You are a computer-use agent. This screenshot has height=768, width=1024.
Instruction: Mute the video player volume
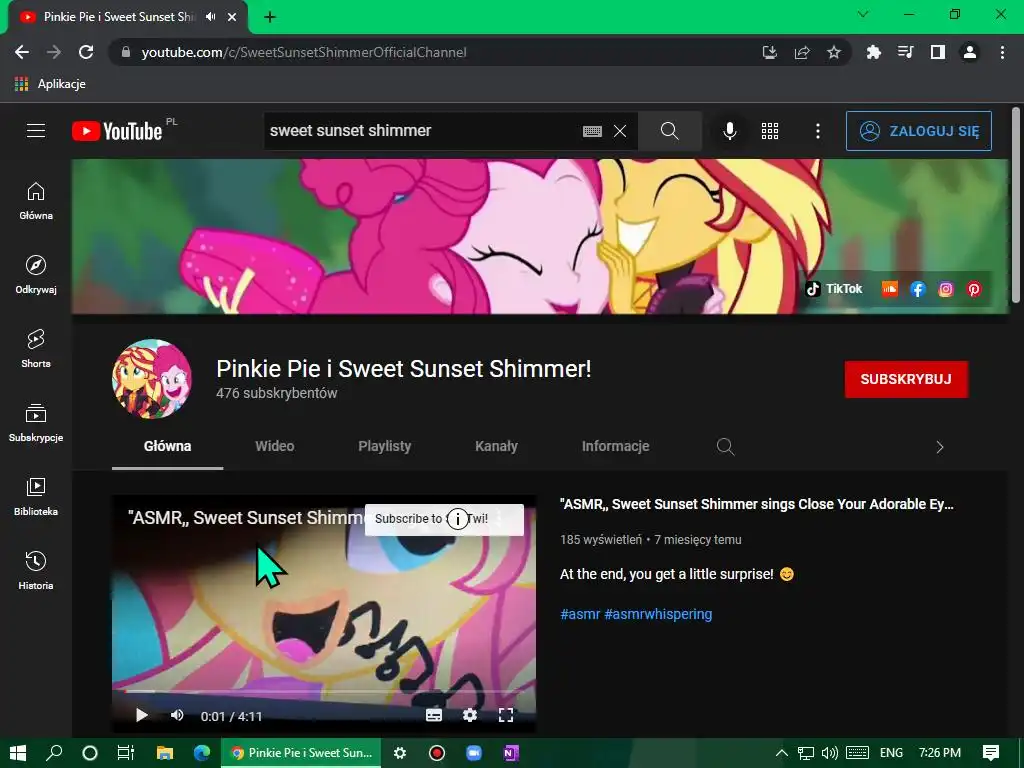[177, 716]
